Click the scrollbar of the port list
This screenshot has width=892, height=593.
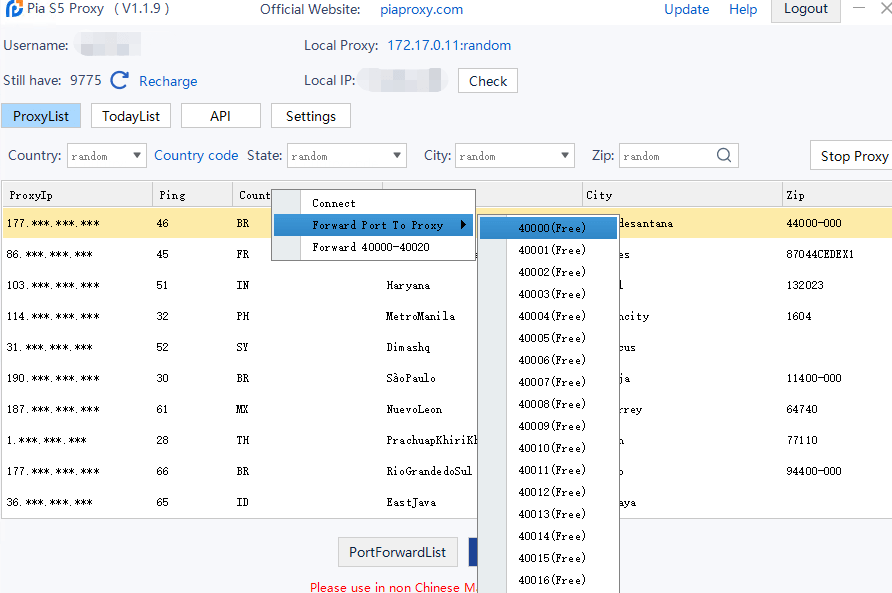coord(493,400)
